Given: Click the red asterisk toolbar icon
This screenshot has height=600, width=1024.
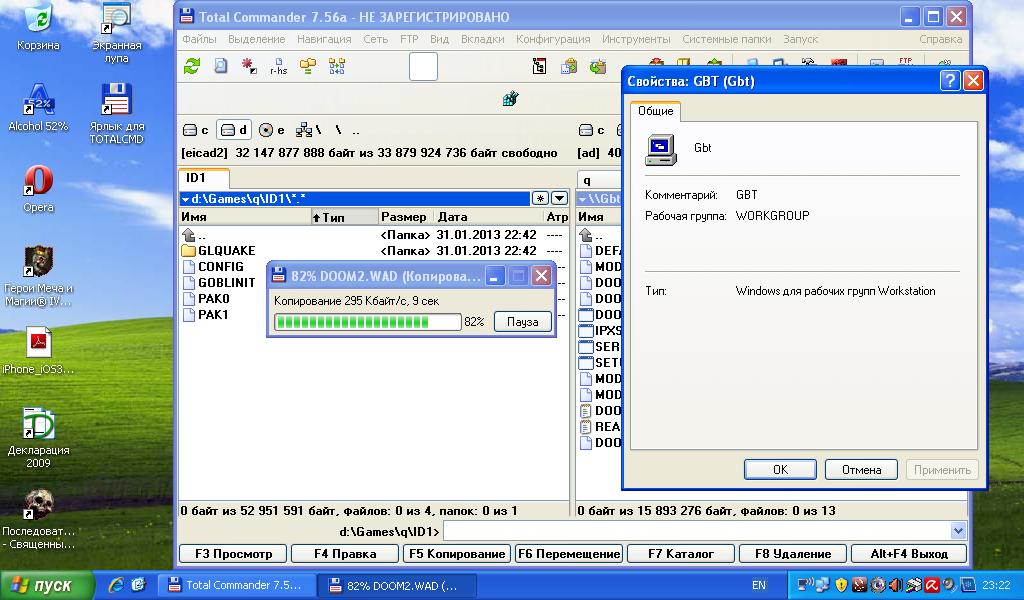Looking at the screenshot, I should 249,66.
